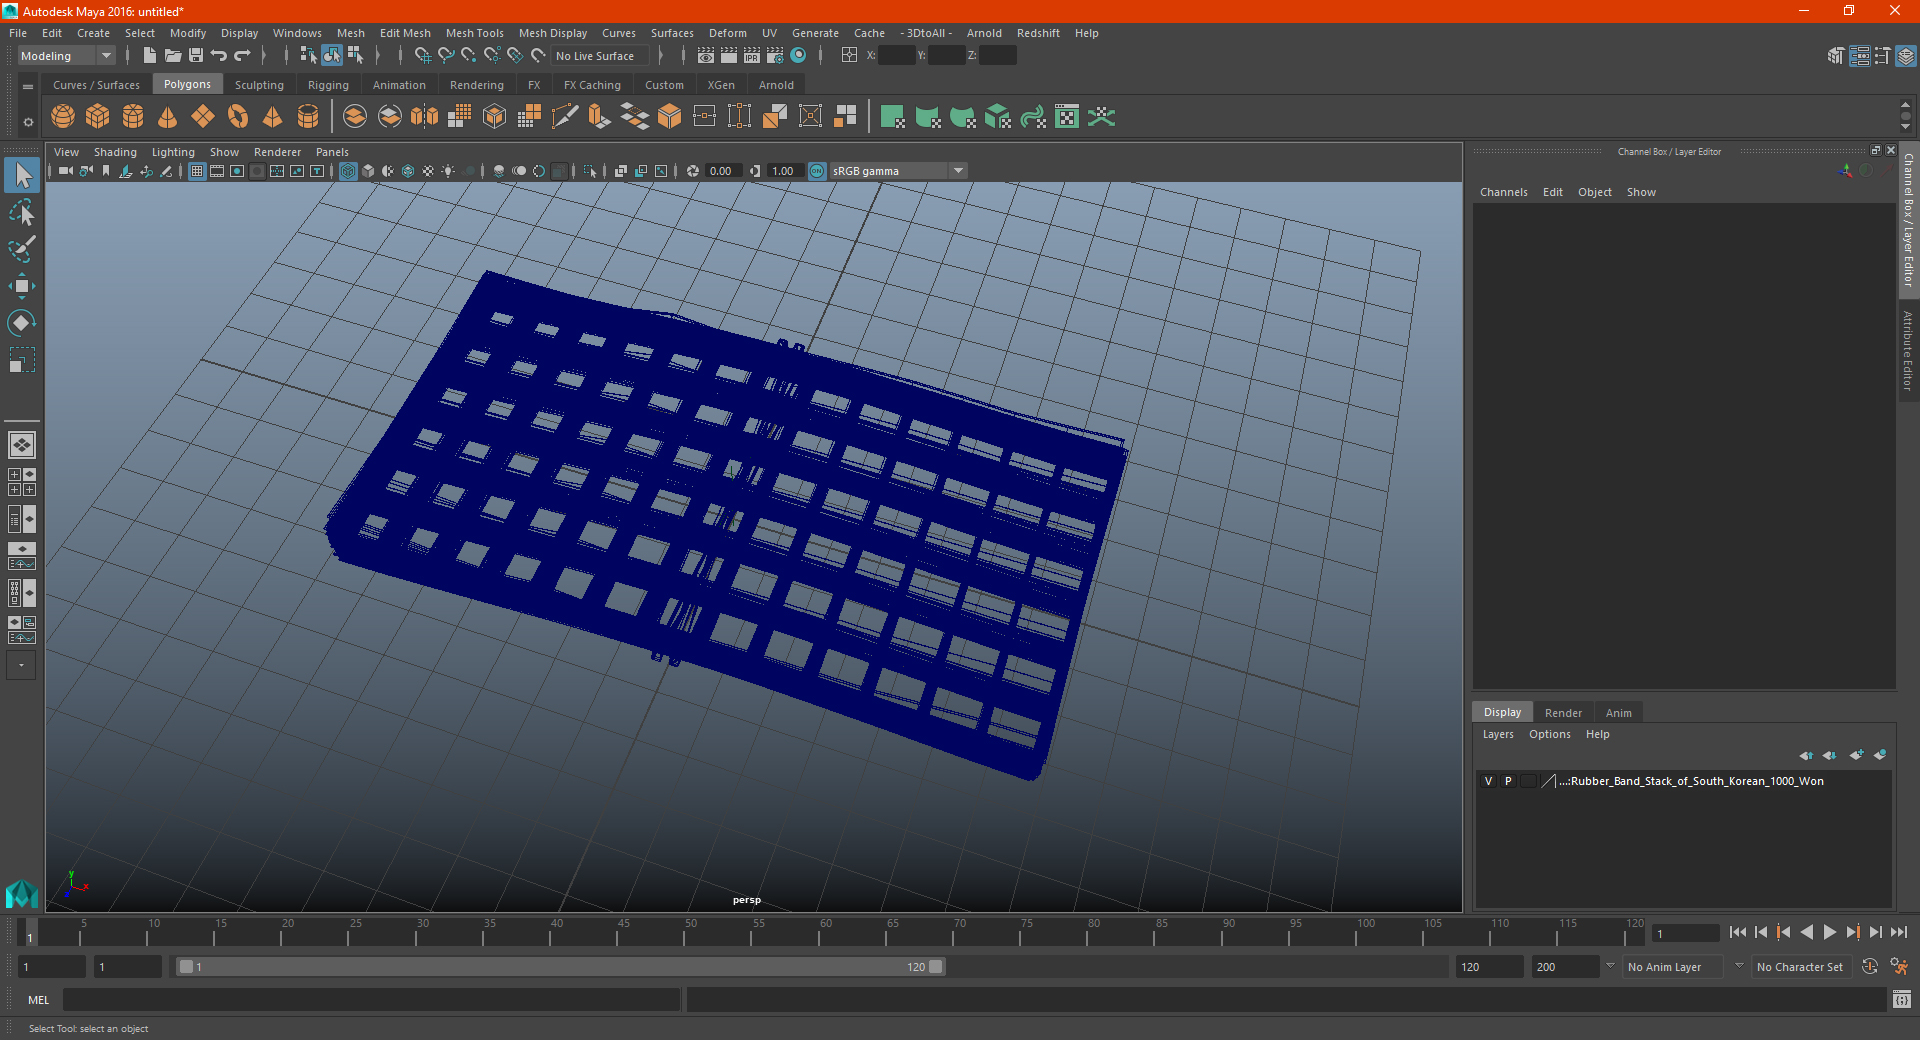This screenshot has width=1920, height=1040.
Task: Go to the start of playback range
Action: pos(1738,932)
